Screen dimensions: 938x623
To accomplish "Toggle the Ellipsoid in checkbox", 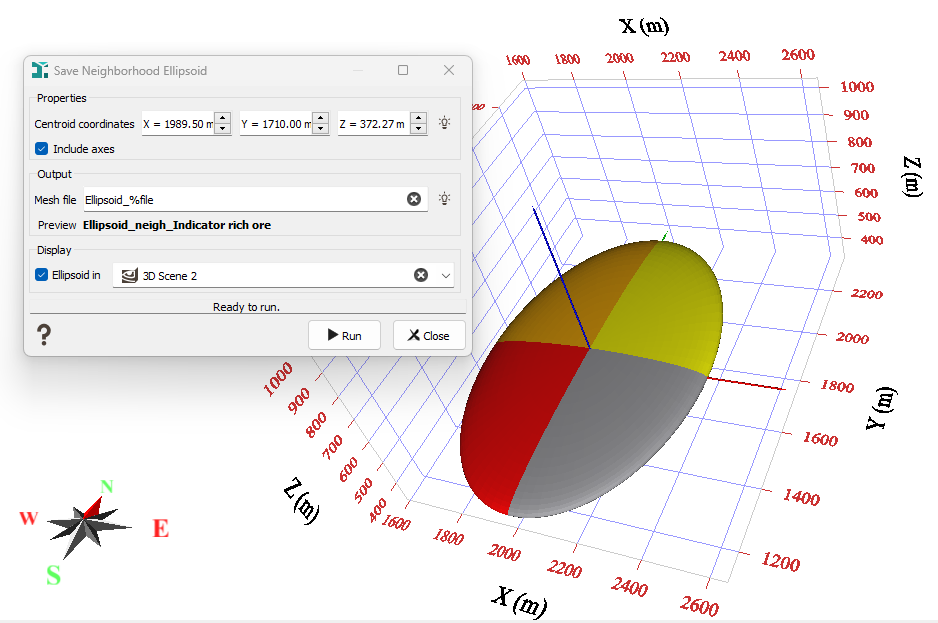I will [x=42, y=275].
